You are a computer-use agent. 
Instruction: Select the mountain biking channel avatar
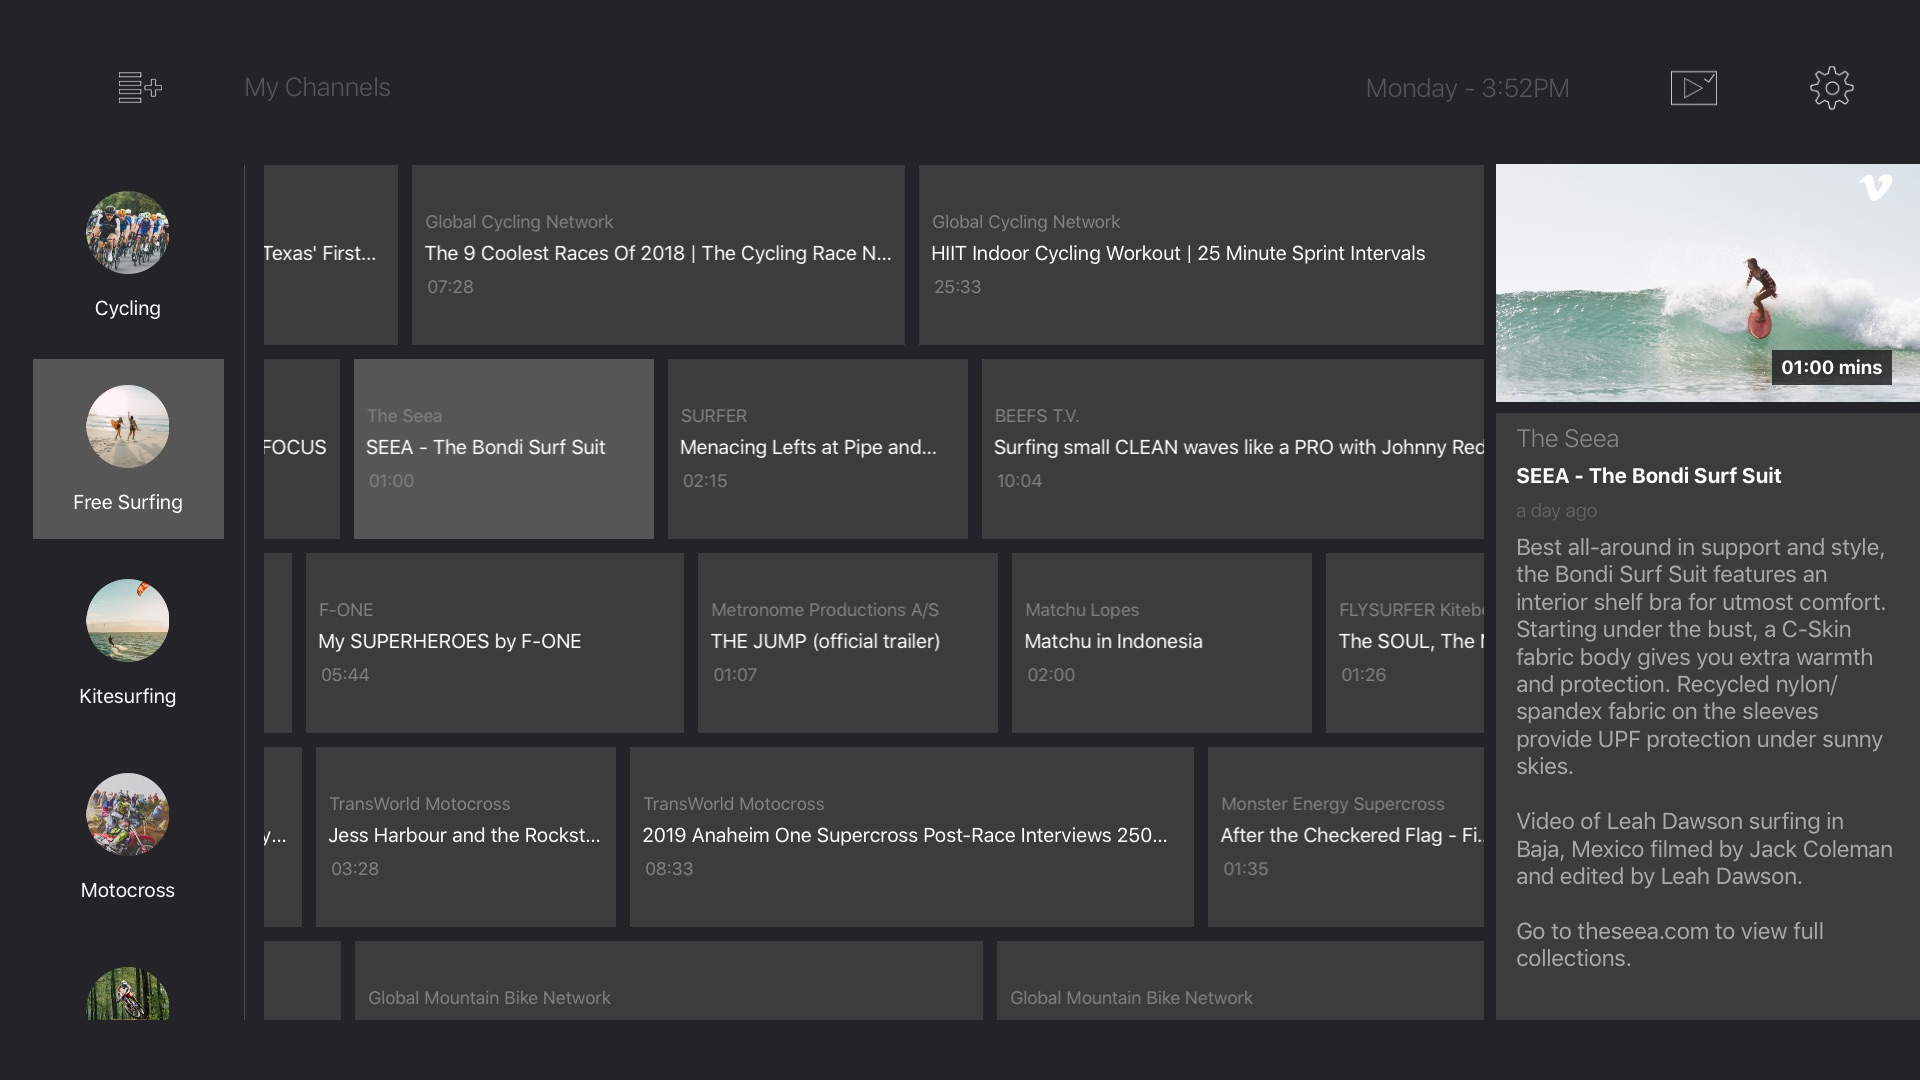pos(127,995)
